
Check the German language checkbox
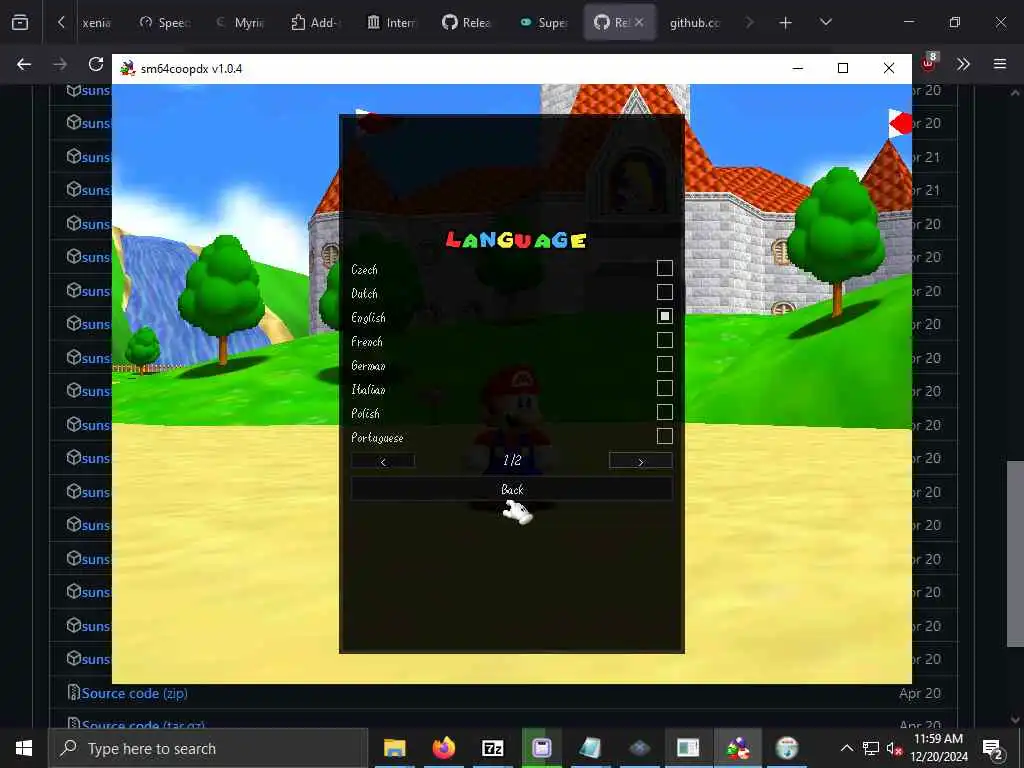[x=664, y=364]
